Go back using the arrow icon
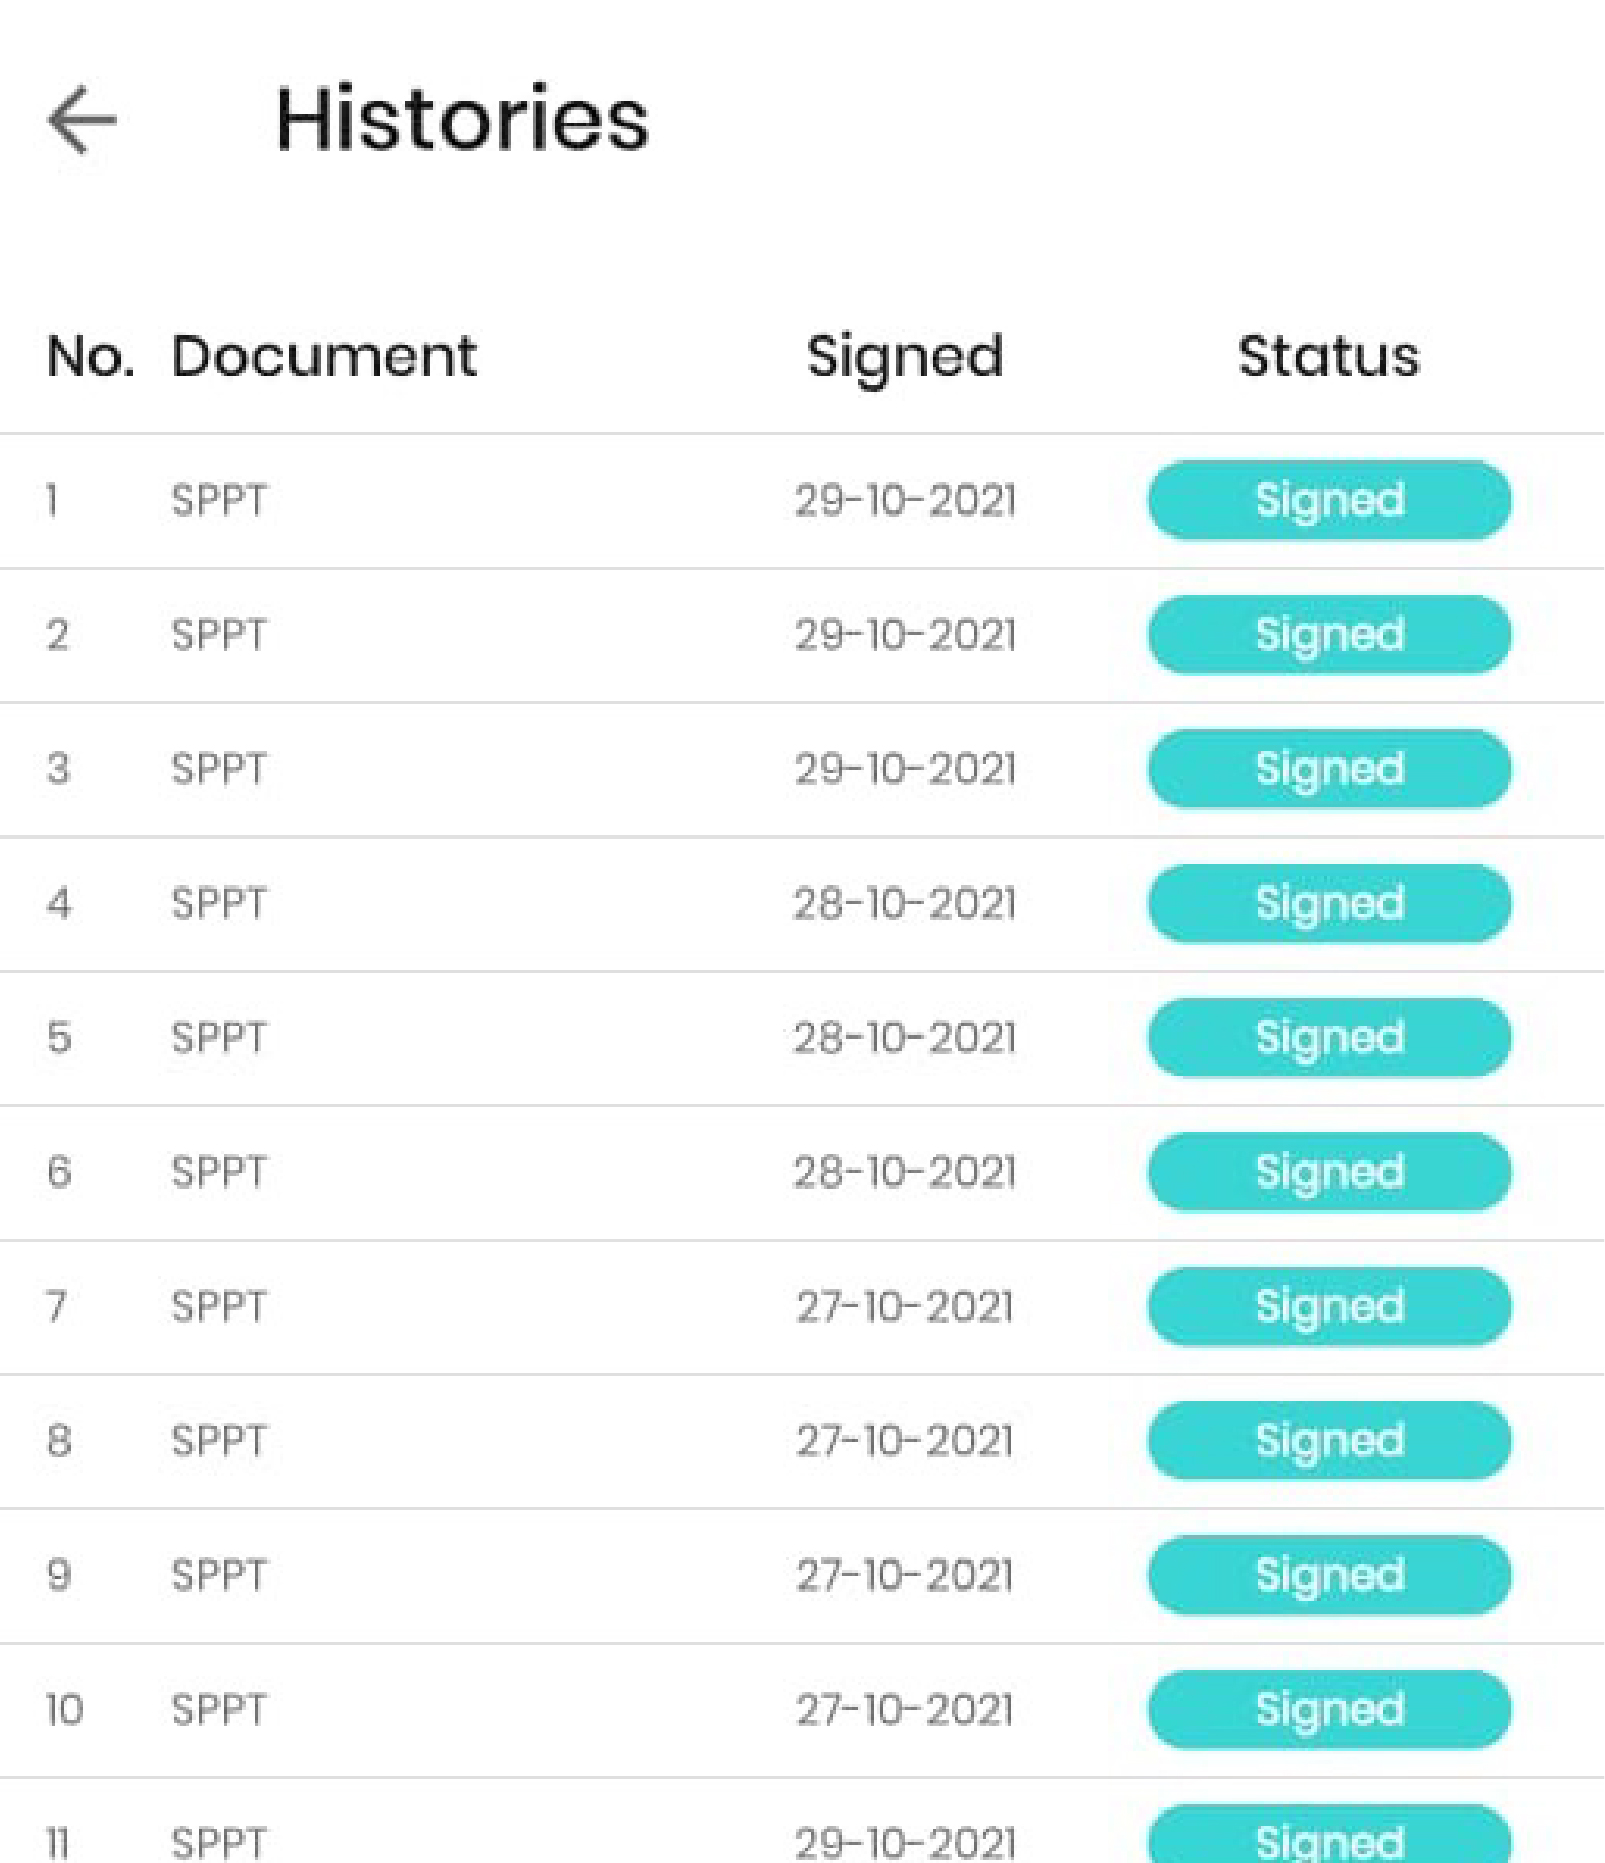Viewport: 1605px width, 1863px height. pyautogui.click(x=82, y=120)
